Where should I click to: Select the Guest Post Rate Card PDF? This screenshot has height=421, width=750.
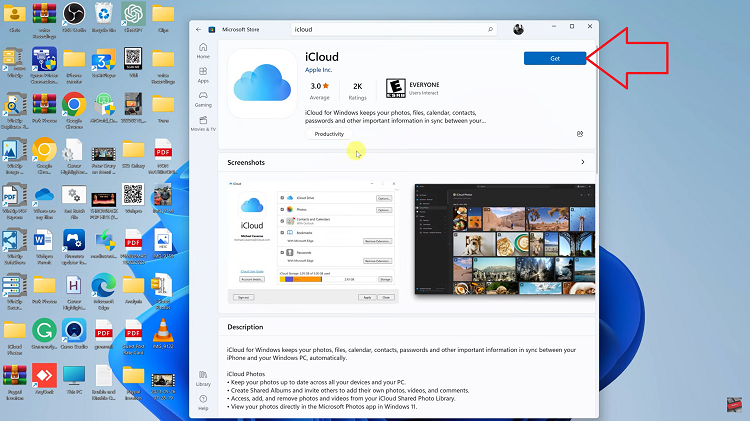click(x=133, y=337)
